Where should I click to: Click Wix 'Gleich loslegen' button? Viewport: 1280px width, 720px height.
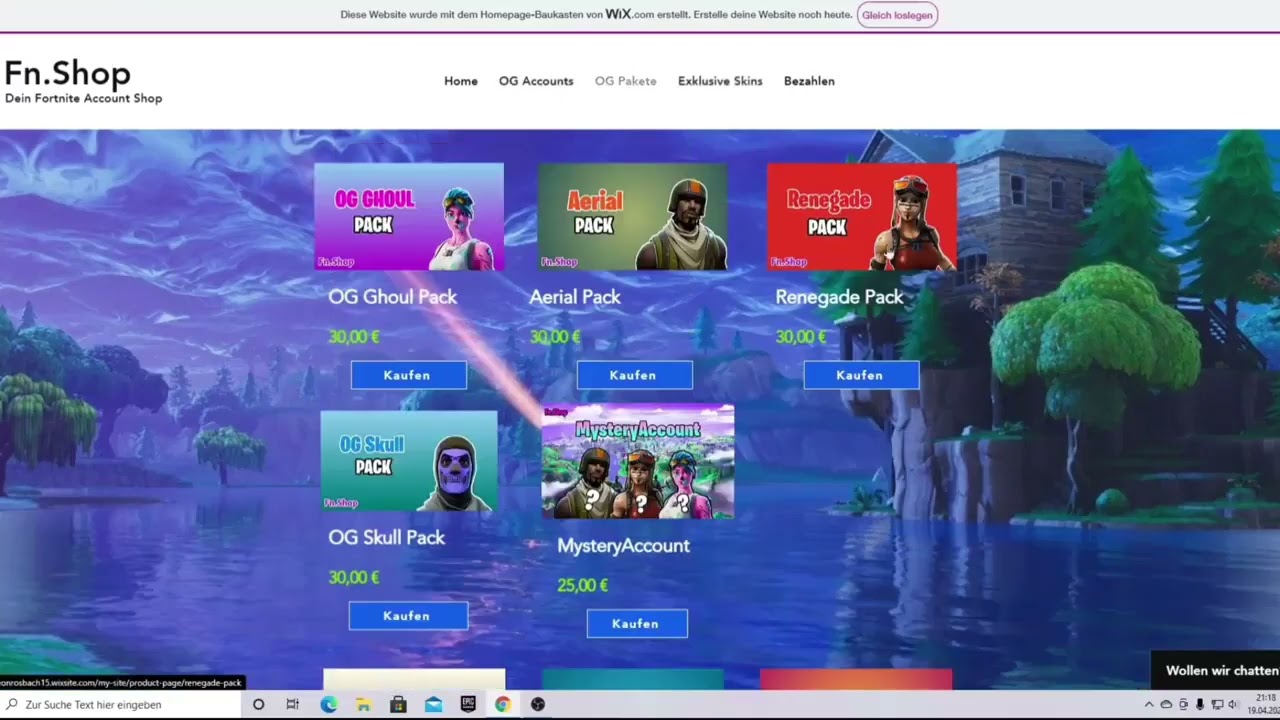(x=897, y=15)
